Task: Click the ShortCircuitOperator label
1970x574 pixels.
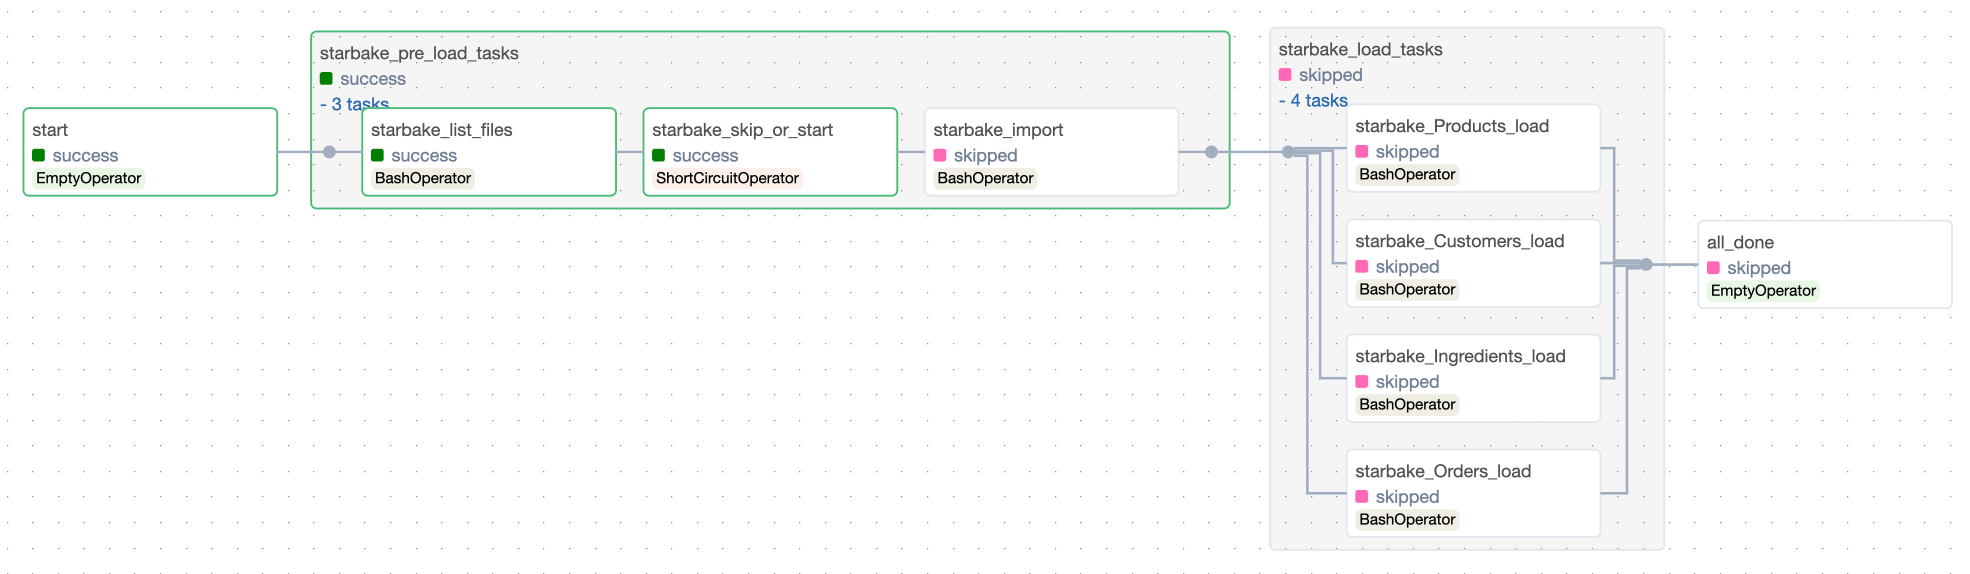Action: 727,178
